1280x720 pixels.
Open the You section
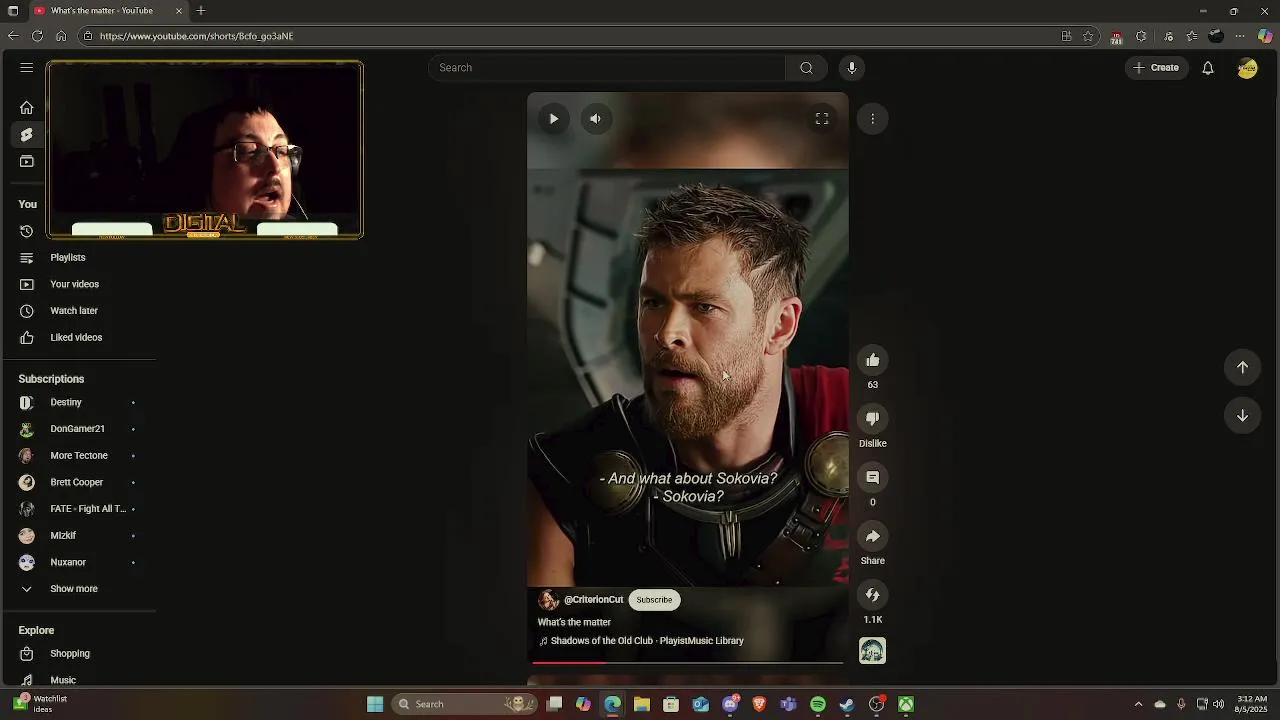pos(28,204)
